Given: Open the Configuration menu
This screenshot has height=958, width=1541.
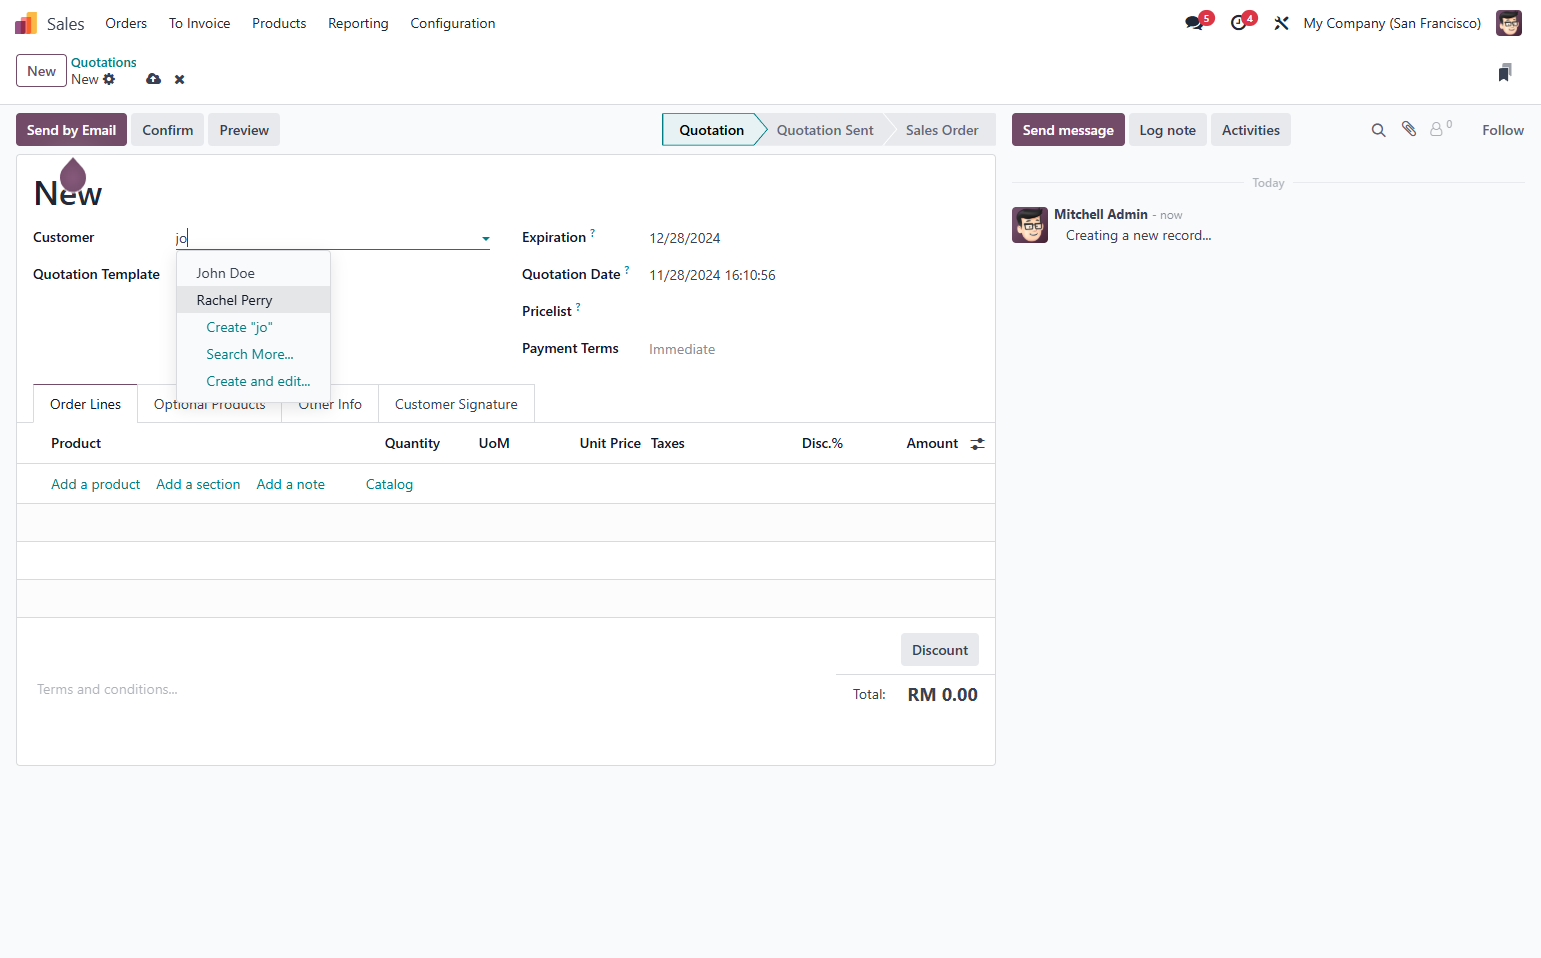Looking at the screenshot, I should point(453,23).
